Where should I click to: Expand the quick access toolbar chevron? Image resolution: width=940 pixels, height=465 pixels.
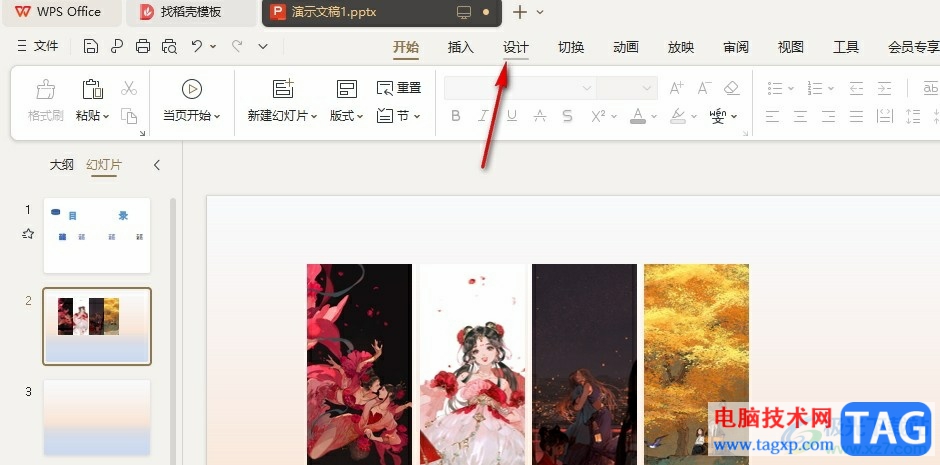[x=263, y=46]
